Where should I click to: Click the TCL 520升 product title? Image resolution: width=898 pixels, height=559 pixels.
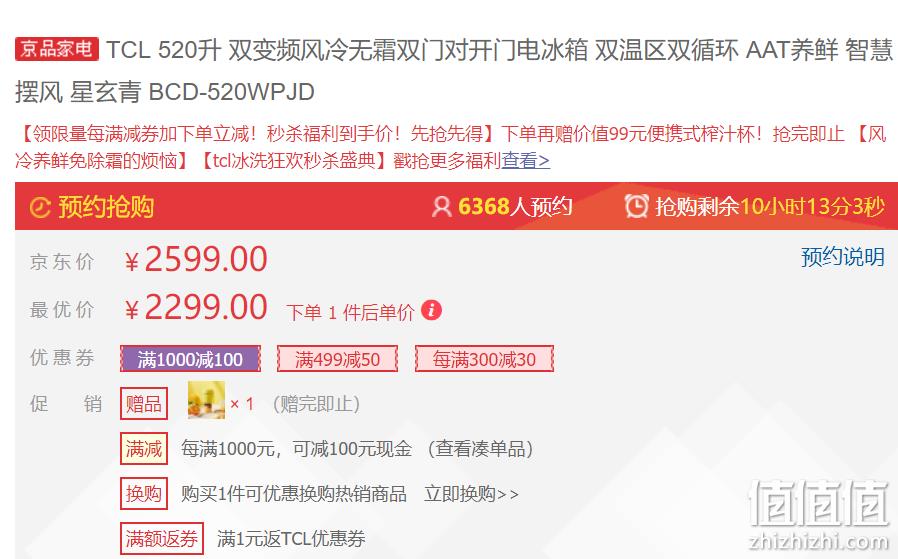pos(454,70)
